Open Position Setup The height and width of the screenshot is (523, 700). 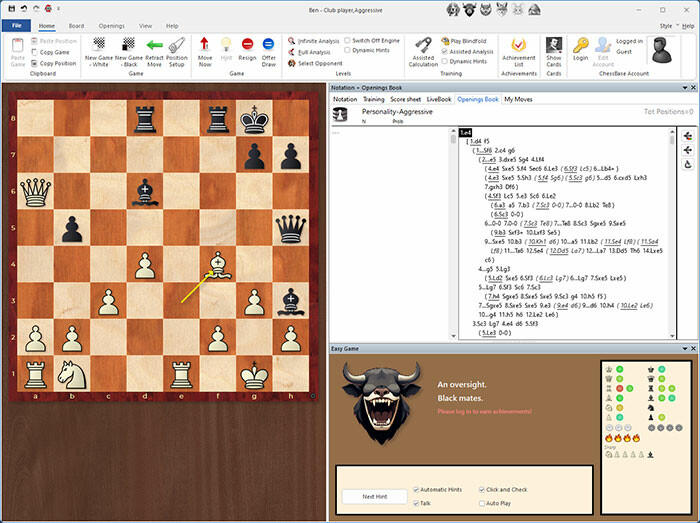tap(177, 51)
